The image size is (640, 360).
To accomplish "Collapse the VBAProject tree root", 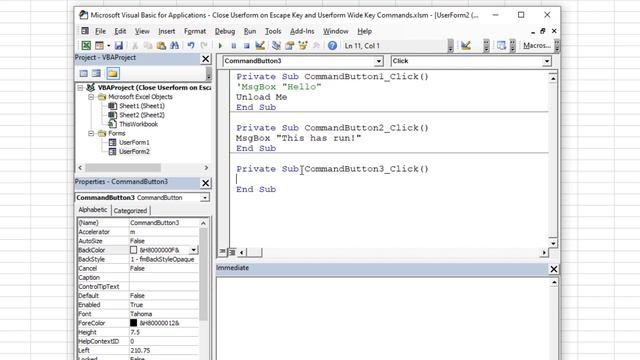I will pos(80,88).
